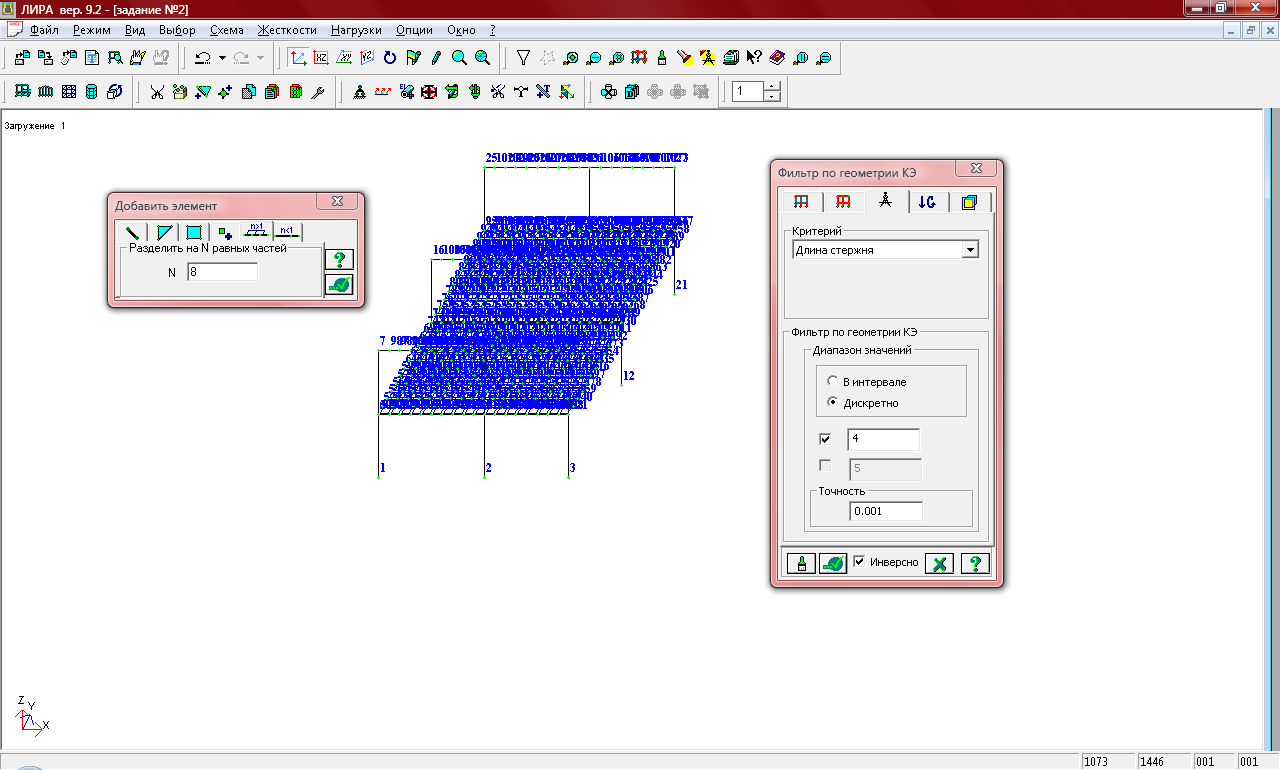Open the Файл menu
This screenshot has width=1280, height=770.
pos(45,30)
